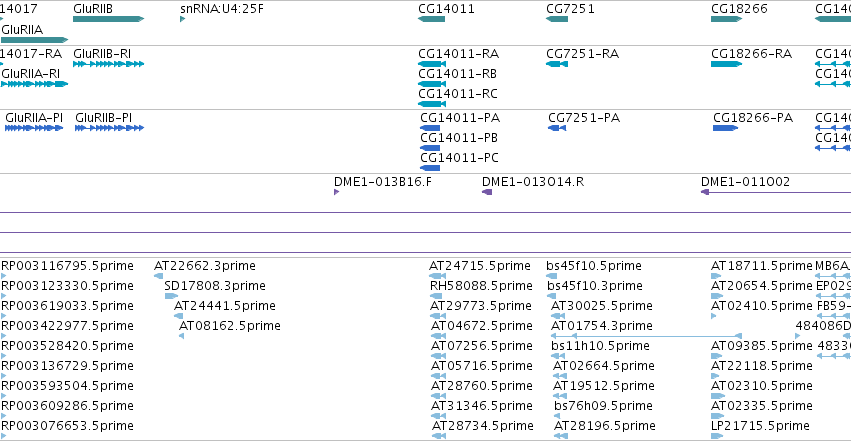Click the CG18266-PA protein bar
Screen dimensions: 851x441
tap(725, 128)
